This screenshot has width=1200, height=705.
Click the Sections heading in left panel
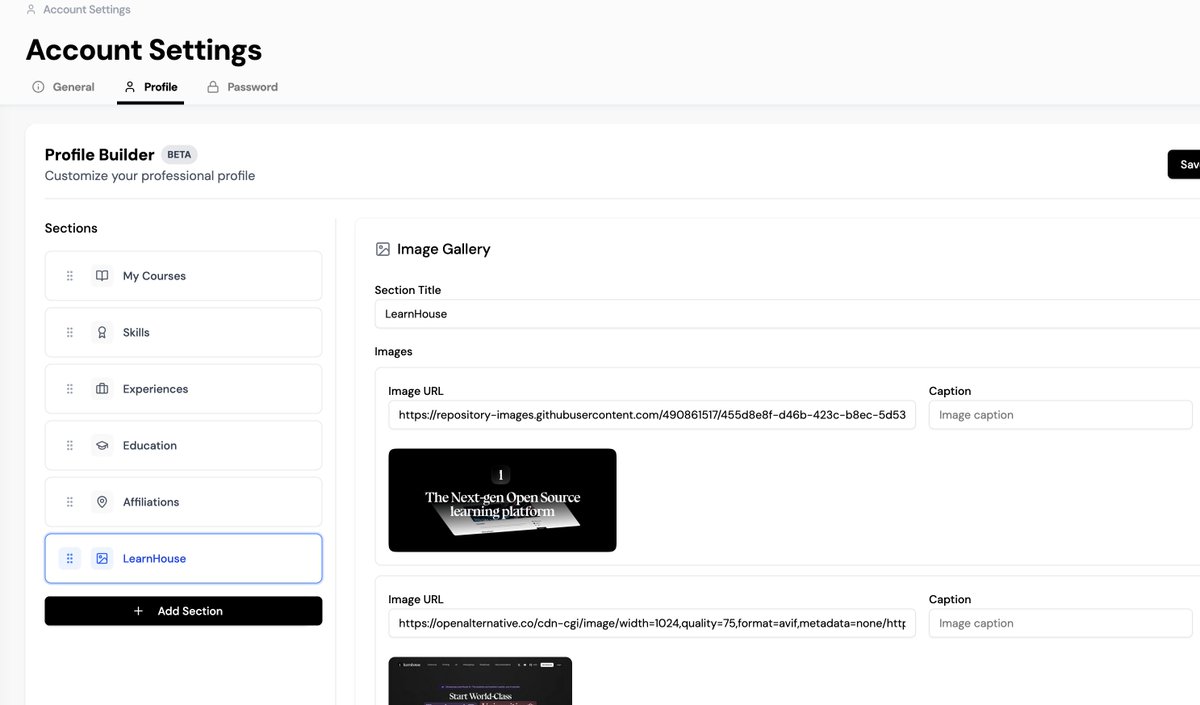(x=71, y=228)
